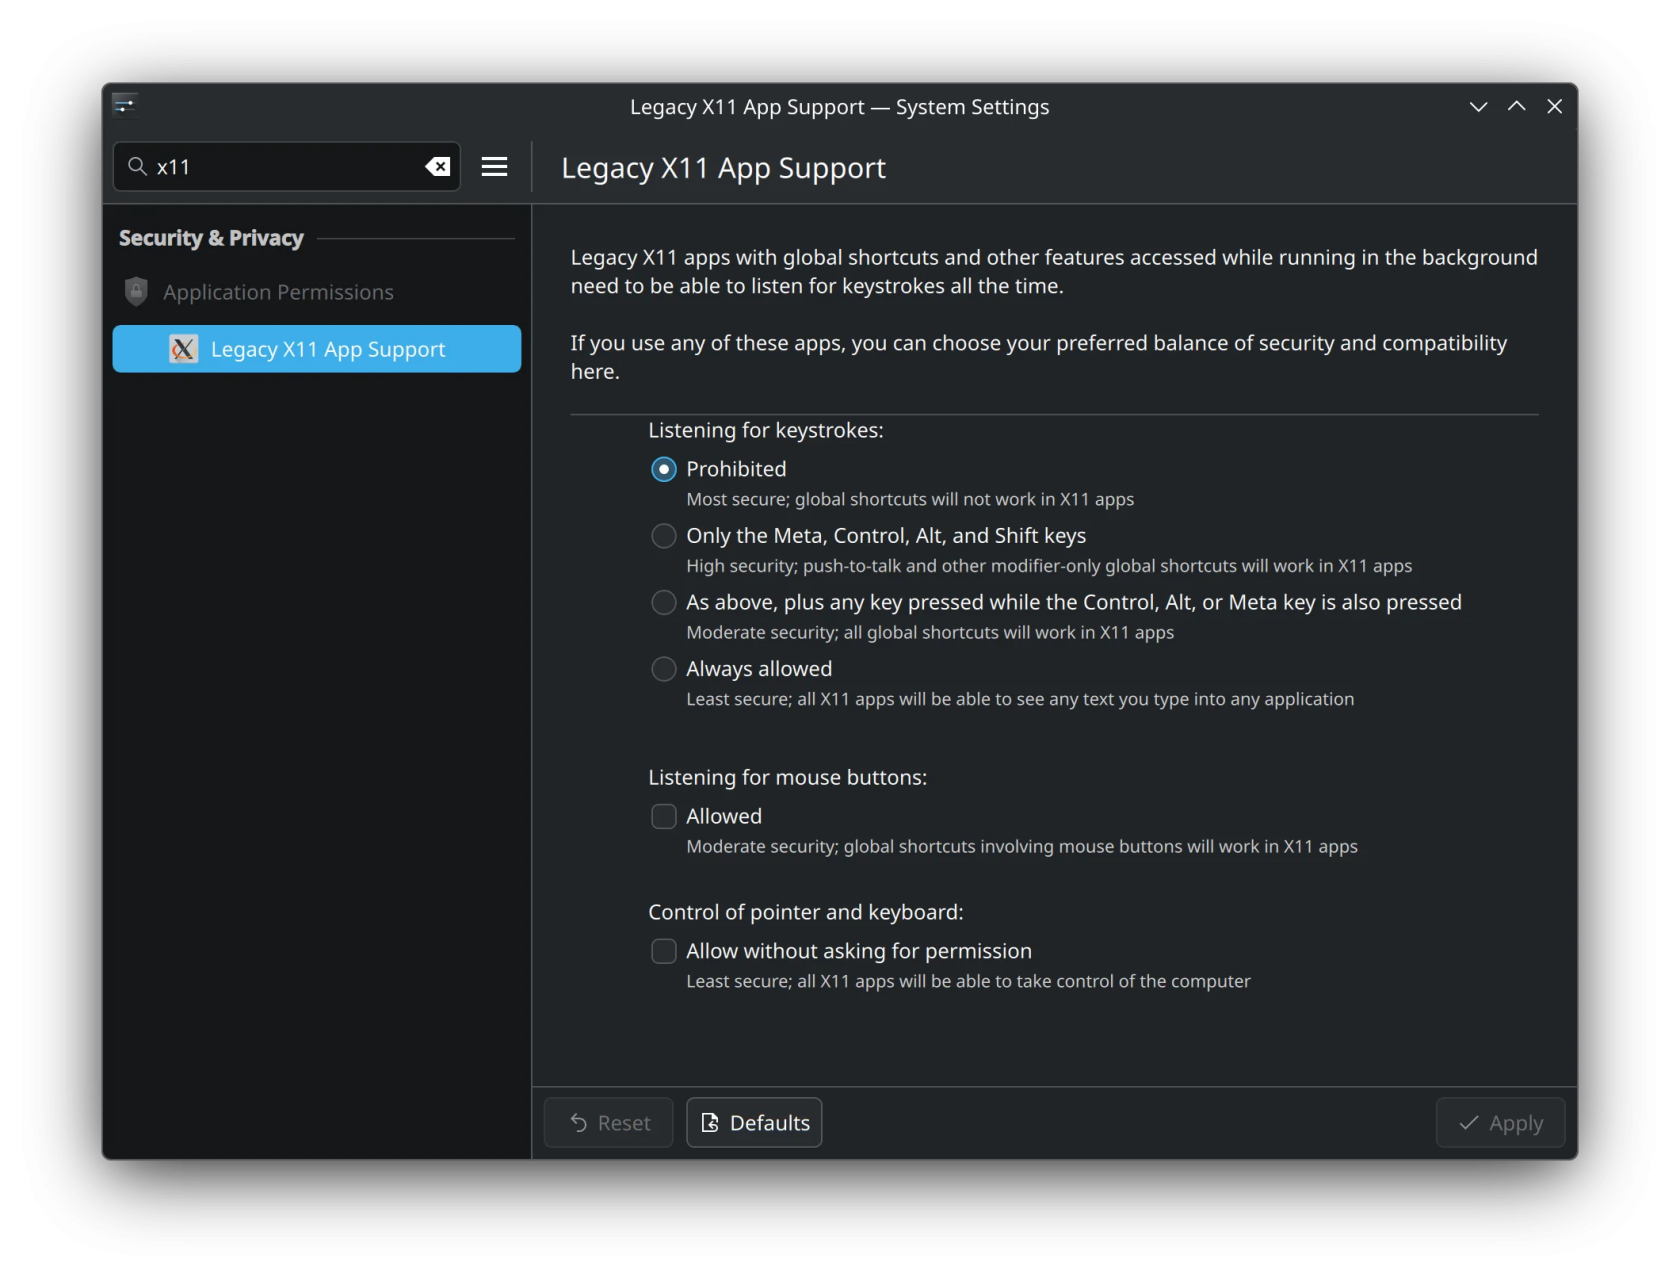Click the Listening for mouse buttons label

788,777
